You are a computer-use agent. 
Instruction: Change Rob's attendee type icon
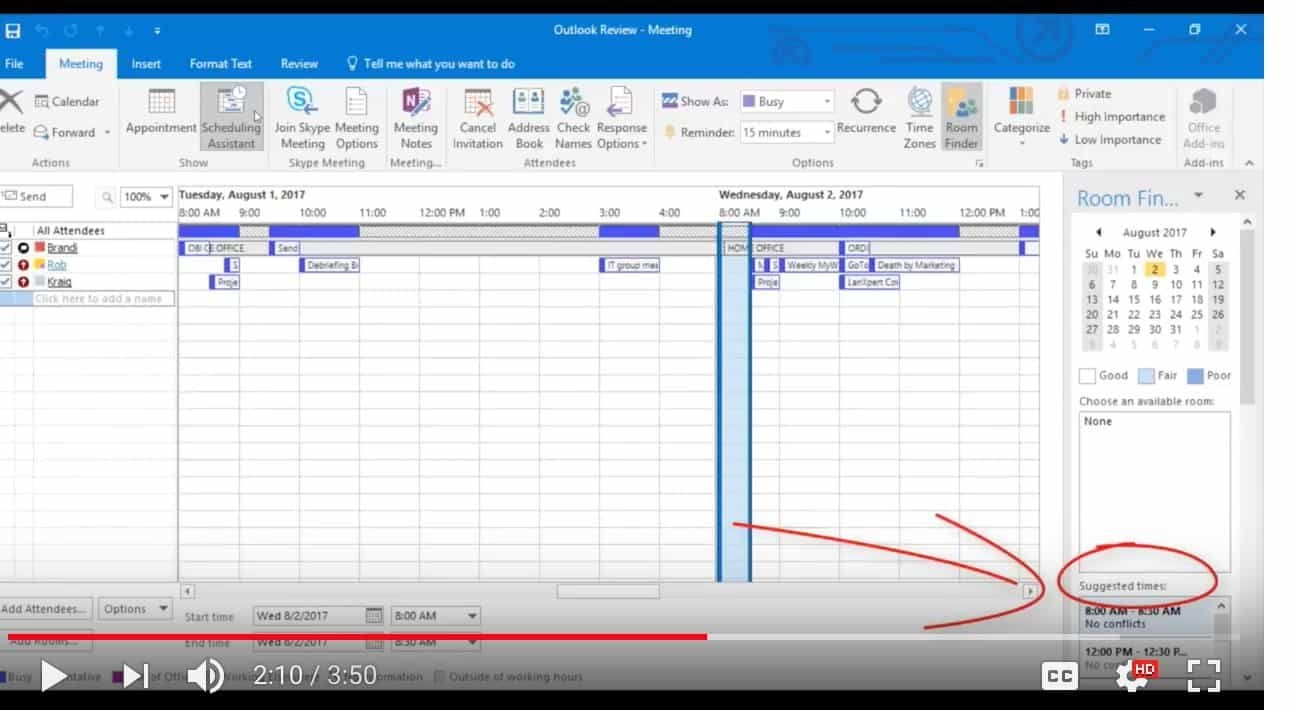click(24, 265)
